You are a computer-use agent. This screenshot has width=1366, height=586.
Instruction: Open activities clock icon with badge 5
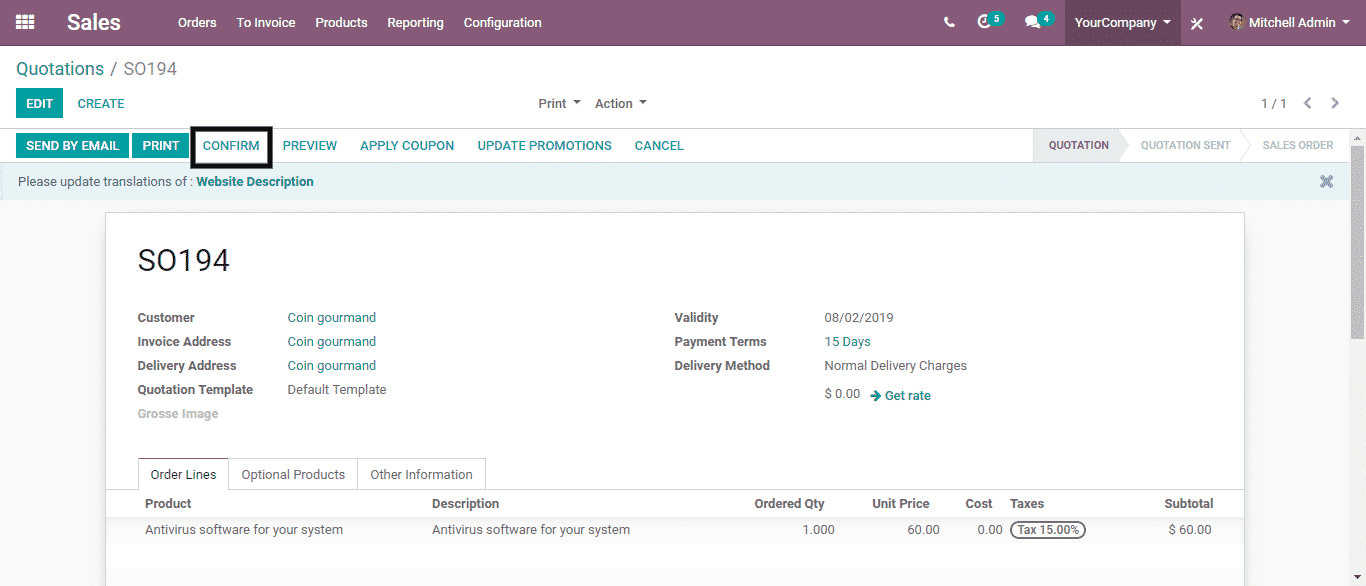pos(985,22)
